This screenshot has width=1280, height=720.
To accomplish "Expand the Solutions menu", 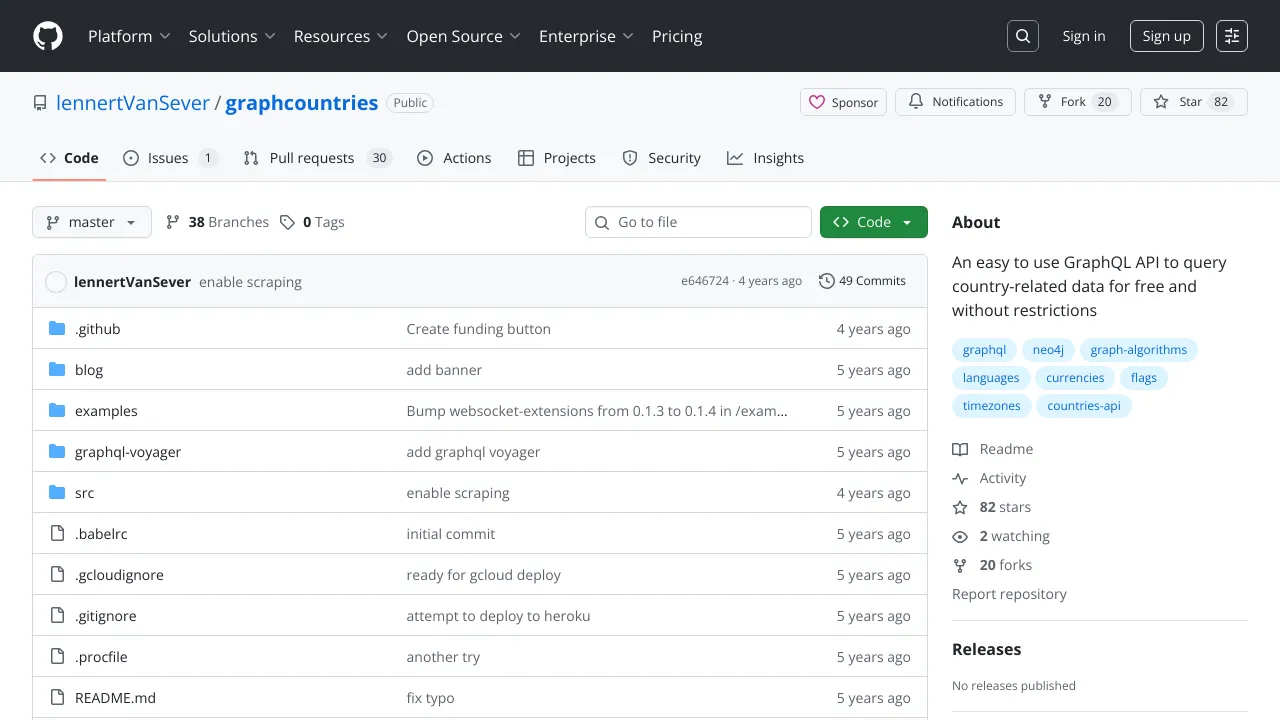I will 232,36.
